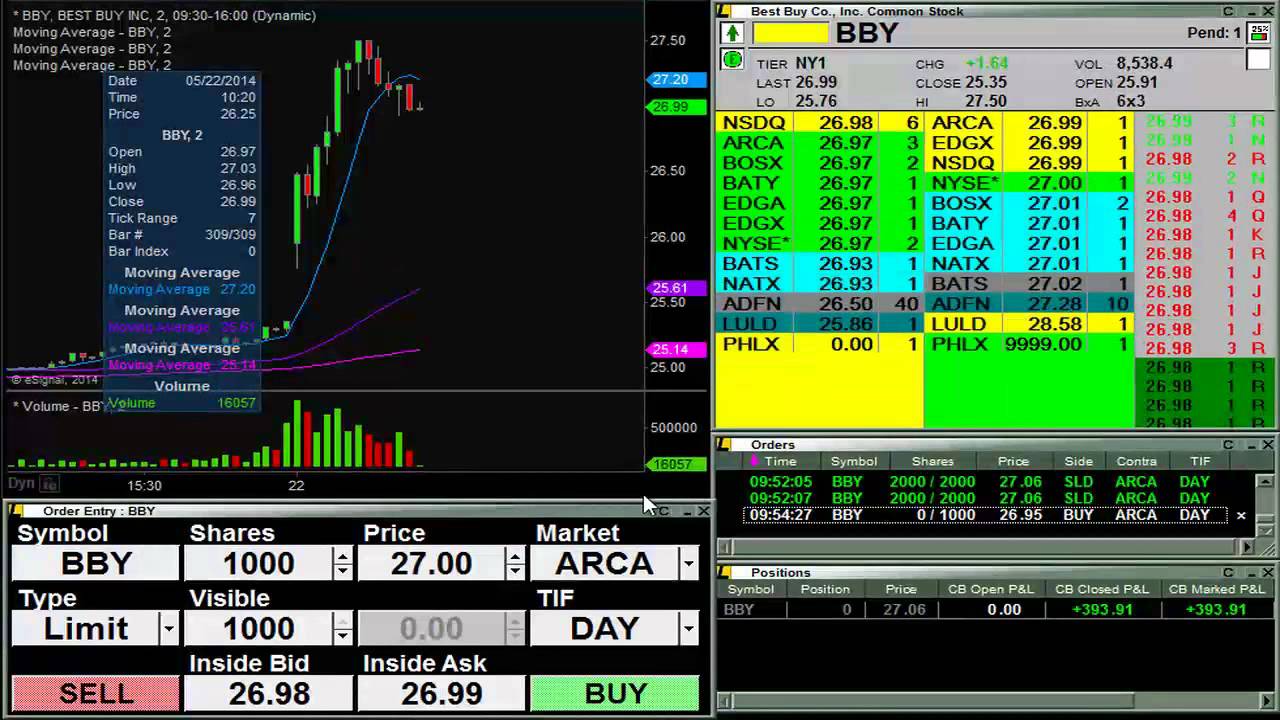The image size is (1280, 720).
Task: Click the C button in the Orders title bar
Action: point(1228,444)
